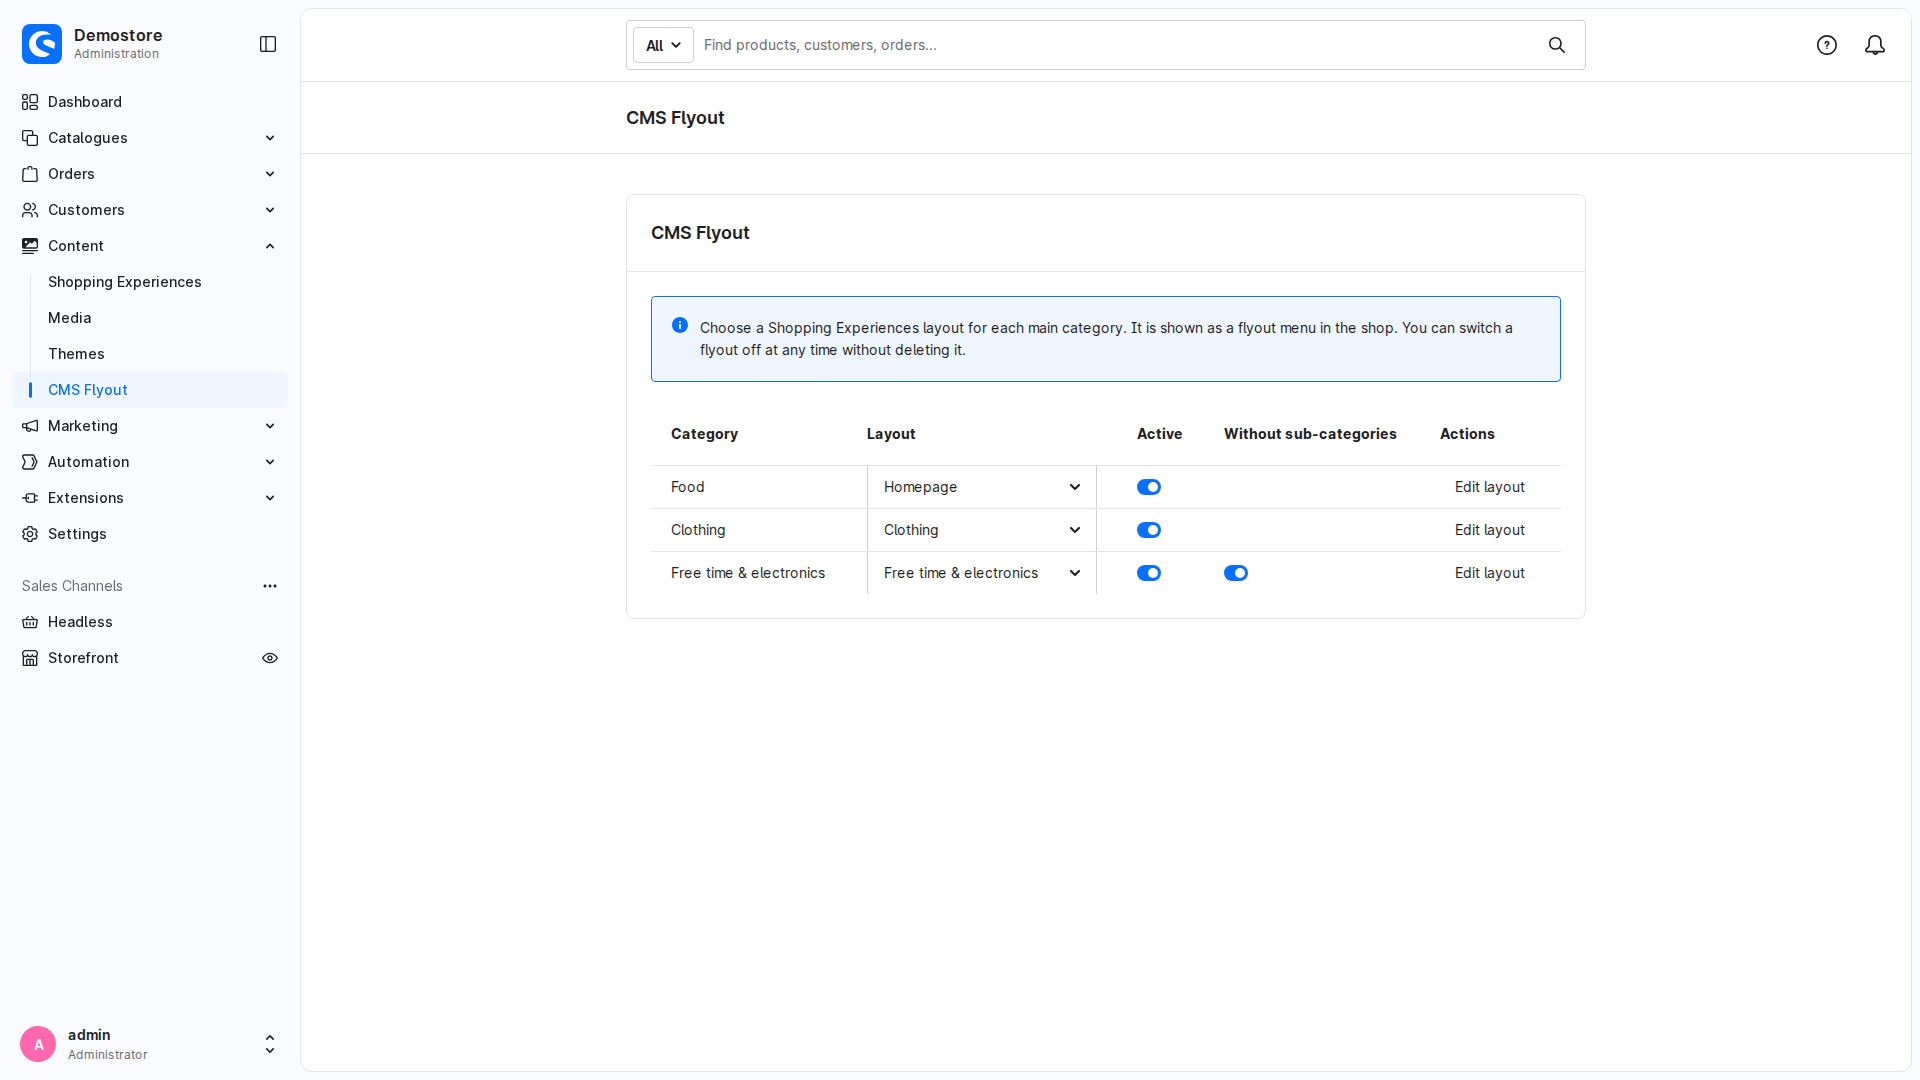Screen dimensions: 1920x1080
Task: Disable Without sub-categories for Free time & electronics
Action: tap(1236, 573)
